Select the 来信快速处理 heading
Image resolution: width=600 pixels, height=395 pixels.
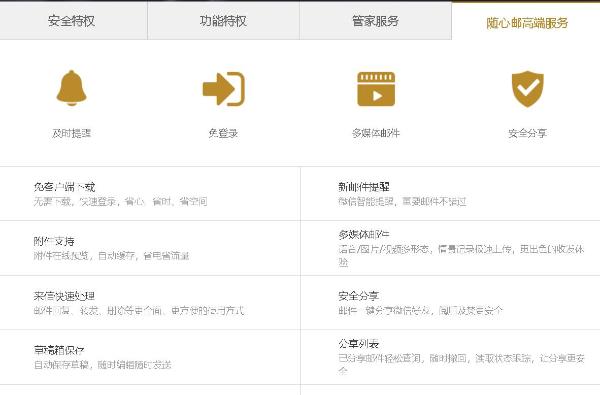tap(64, 296)
